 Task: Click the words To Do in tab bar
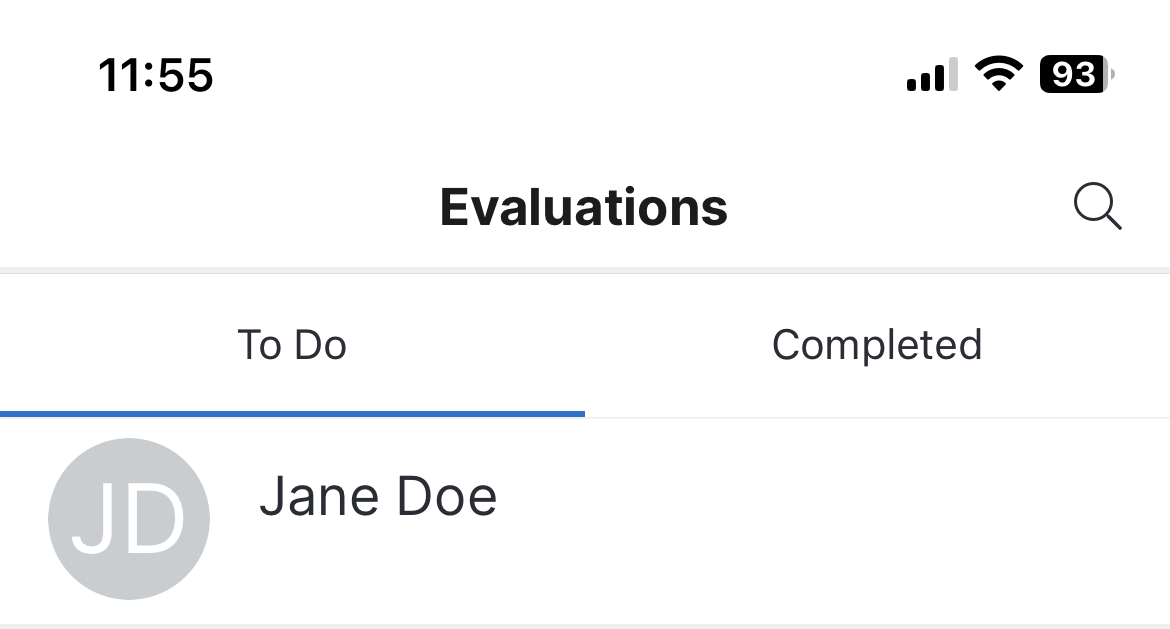point(292,345)
